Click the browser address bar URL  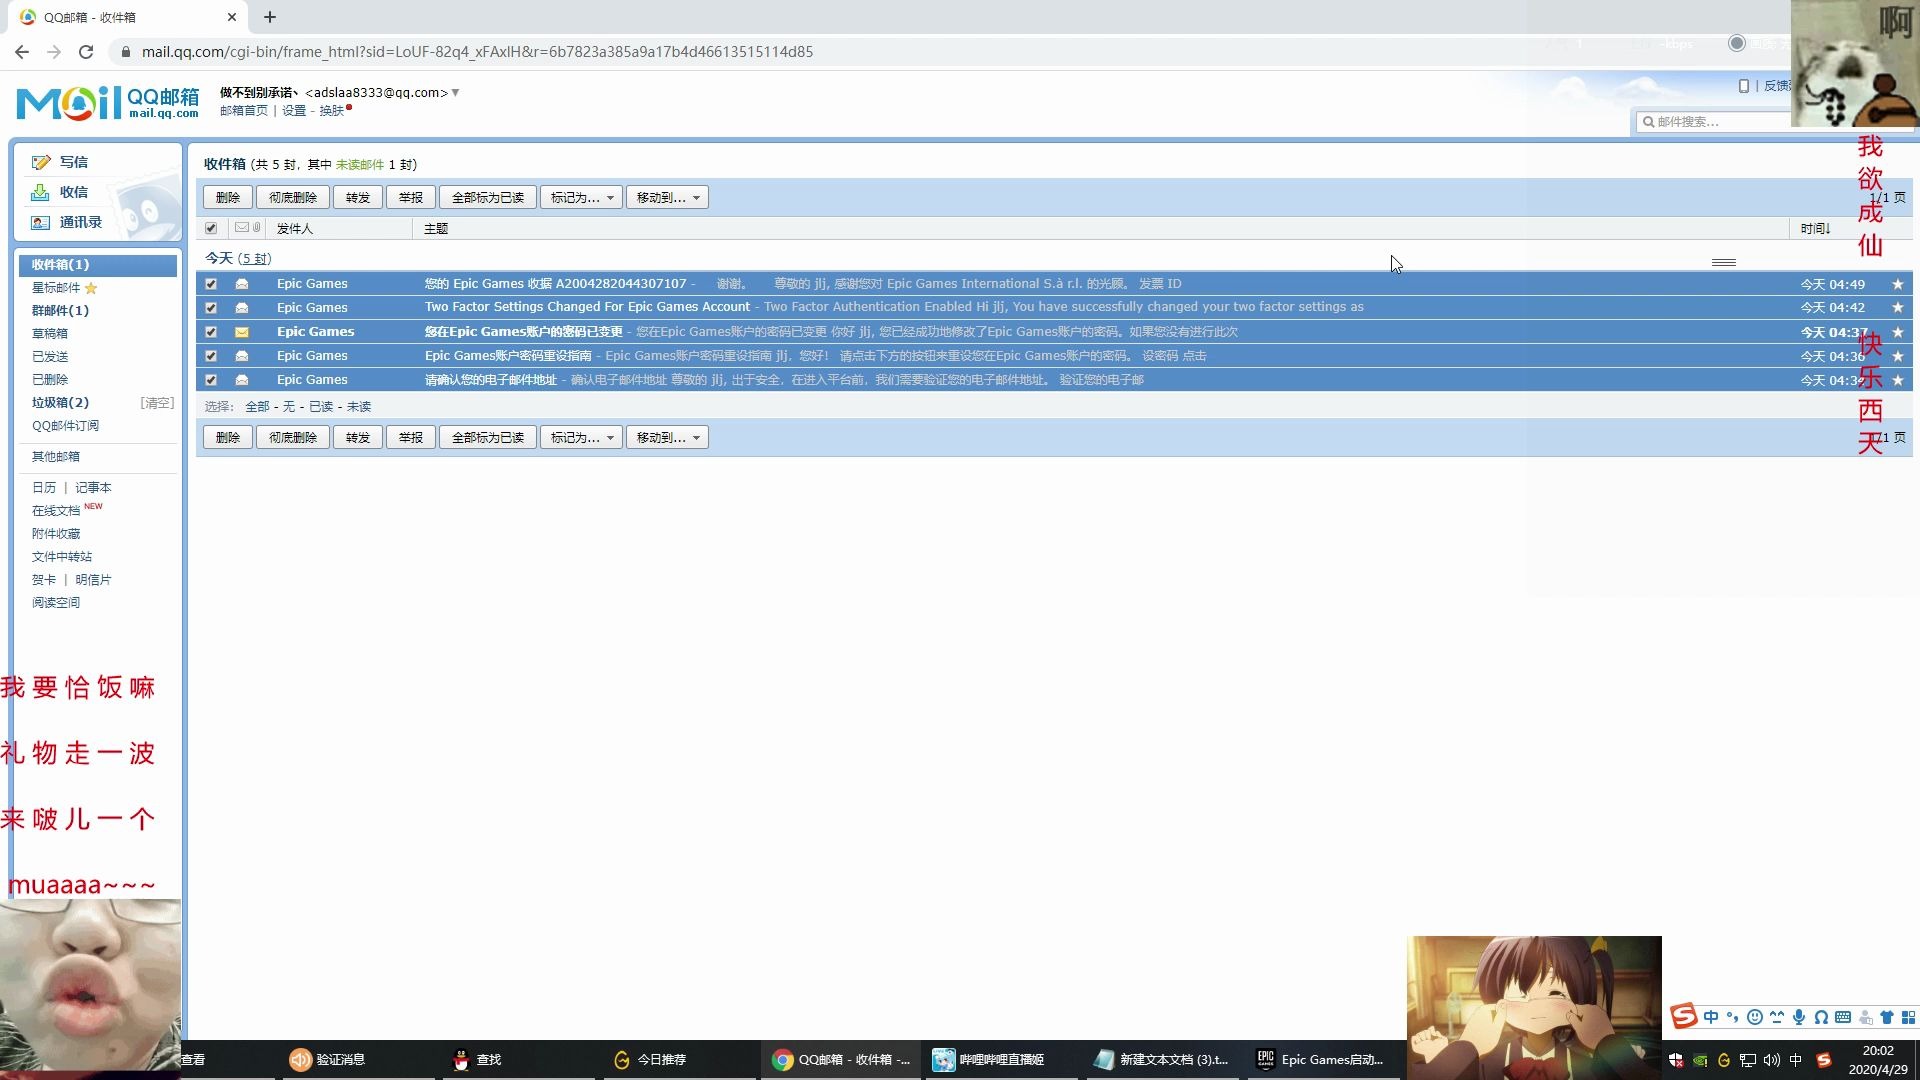click(x=477, y=52)
